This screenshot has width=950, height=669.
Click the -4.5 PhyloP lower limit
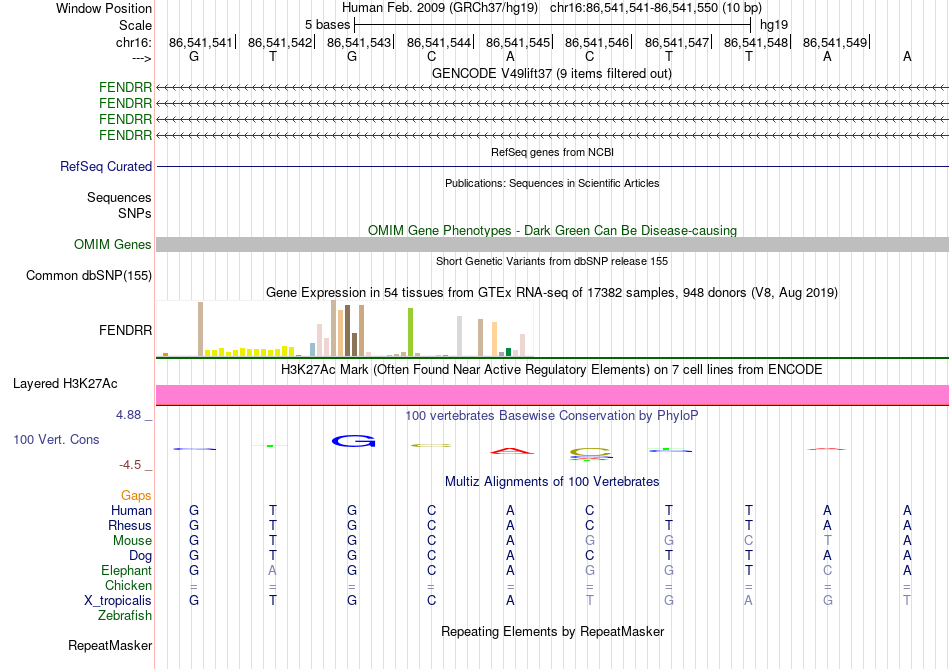pyautogui.click(x=130, y=465)
